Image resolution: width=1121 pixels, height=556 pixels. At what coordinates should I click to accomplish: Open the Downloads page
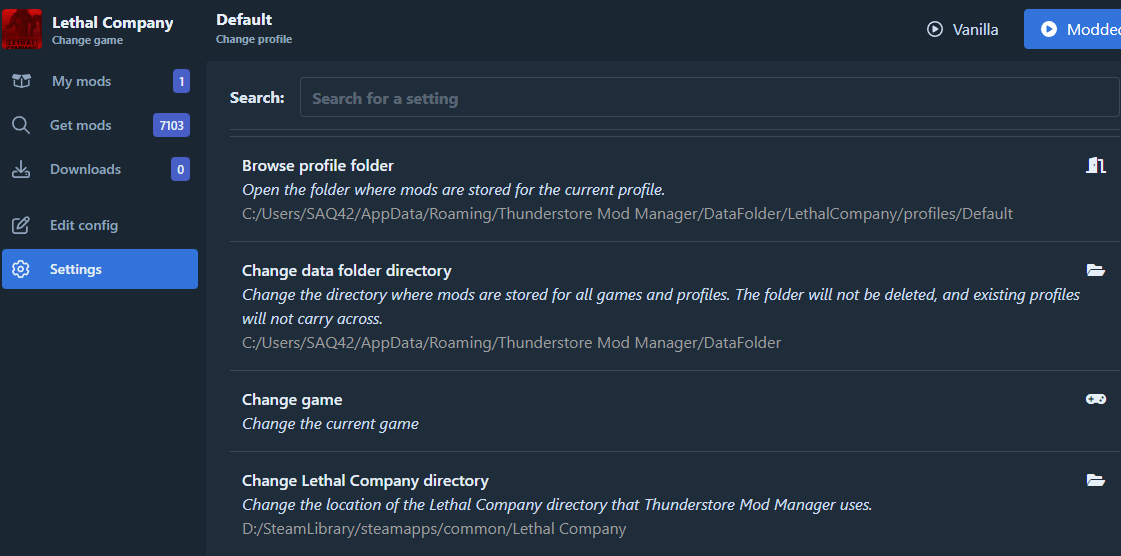click(x=85, y=169)
